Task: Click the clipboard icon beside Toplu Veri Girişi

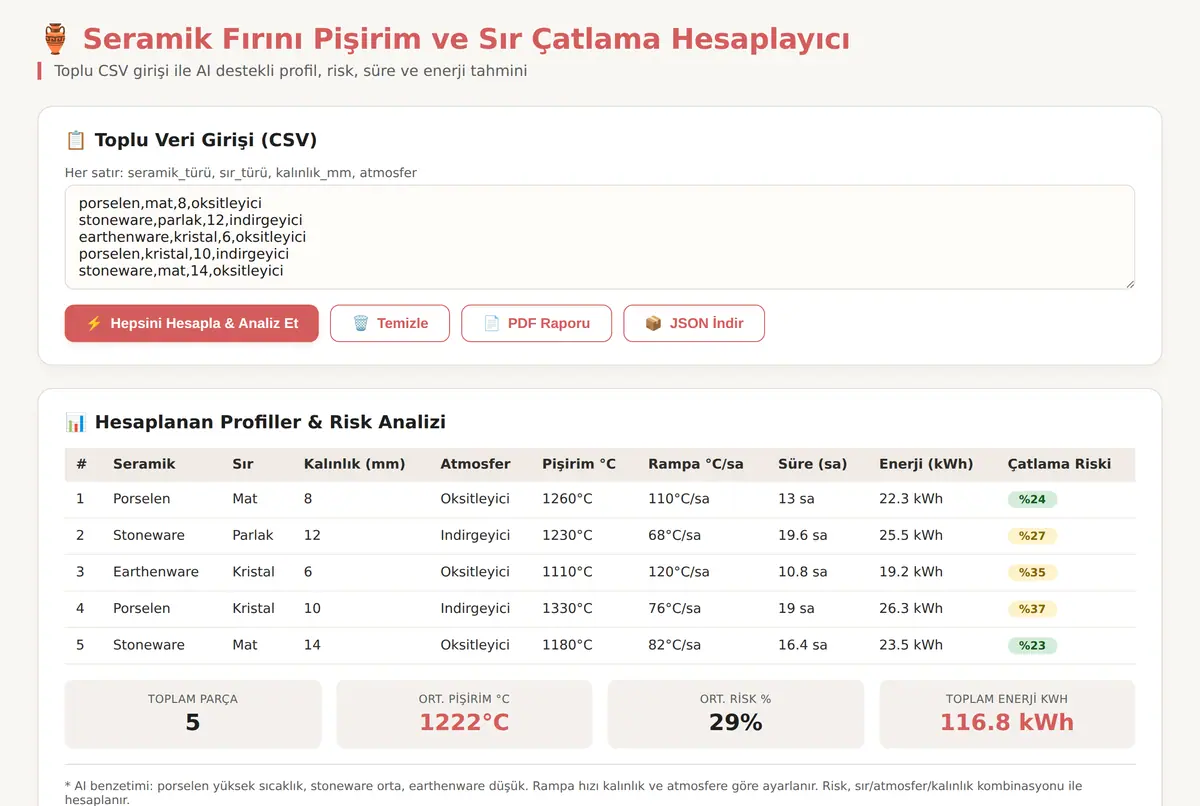Action: (x=75, y=140)
